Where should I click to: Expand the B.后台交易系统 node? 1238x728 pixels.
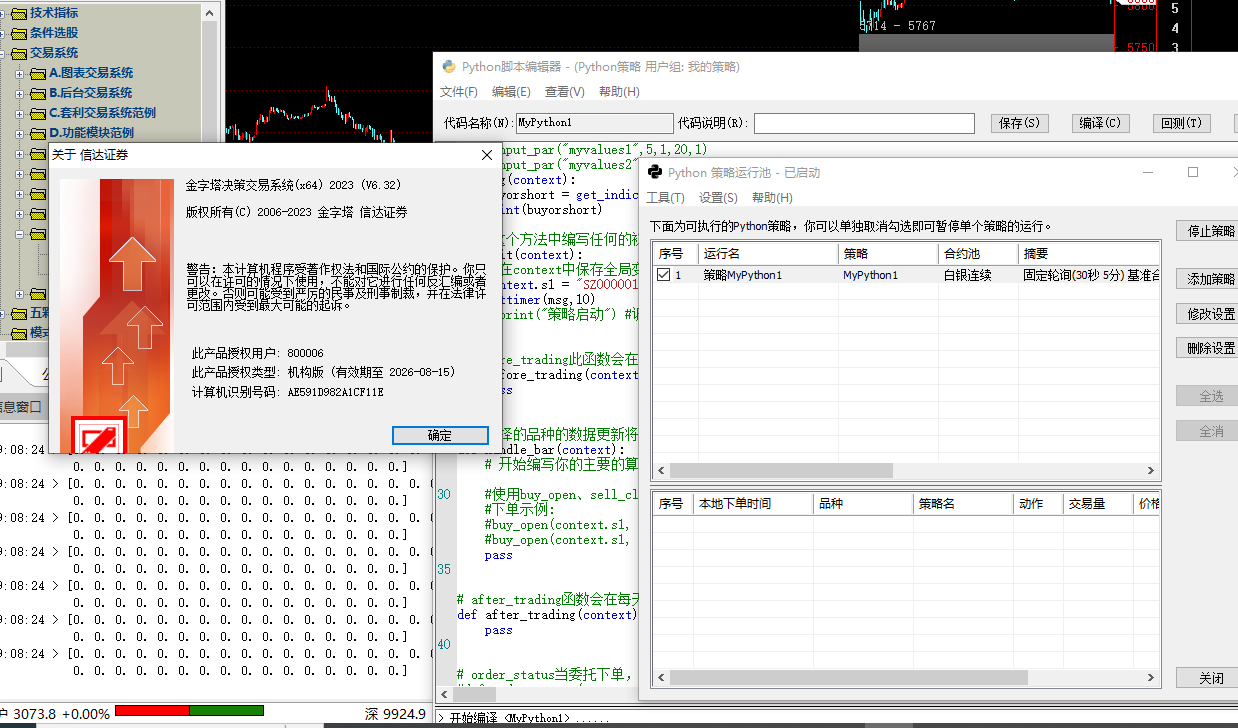pos(20,93)
